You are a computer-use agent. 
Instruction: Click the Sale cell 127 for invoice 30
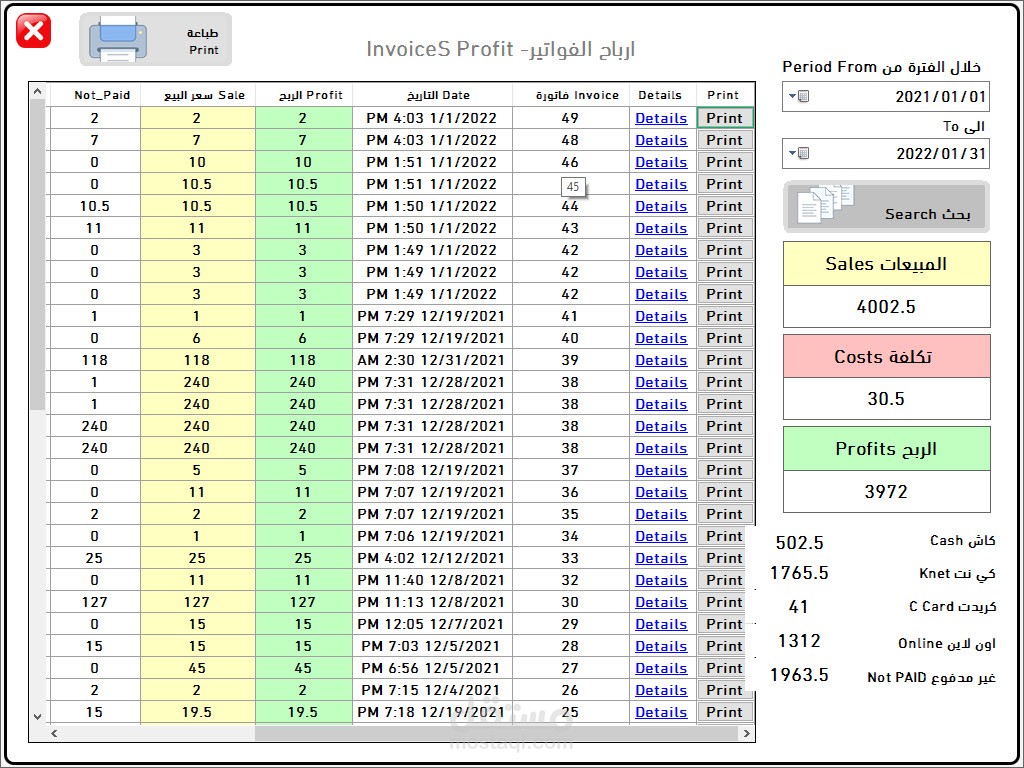coord(198,602)
